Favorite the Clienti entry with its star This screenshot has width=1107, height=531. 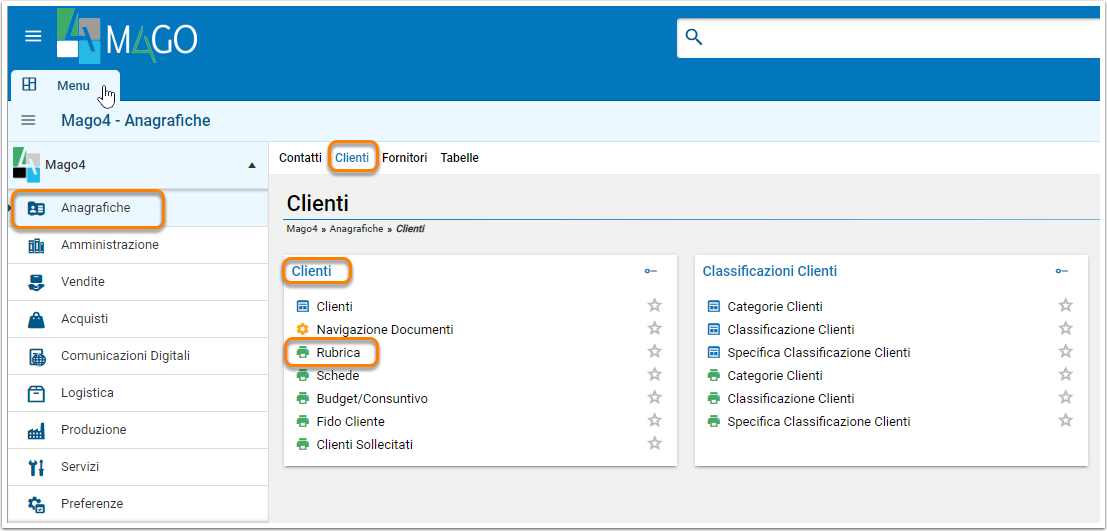654,306
